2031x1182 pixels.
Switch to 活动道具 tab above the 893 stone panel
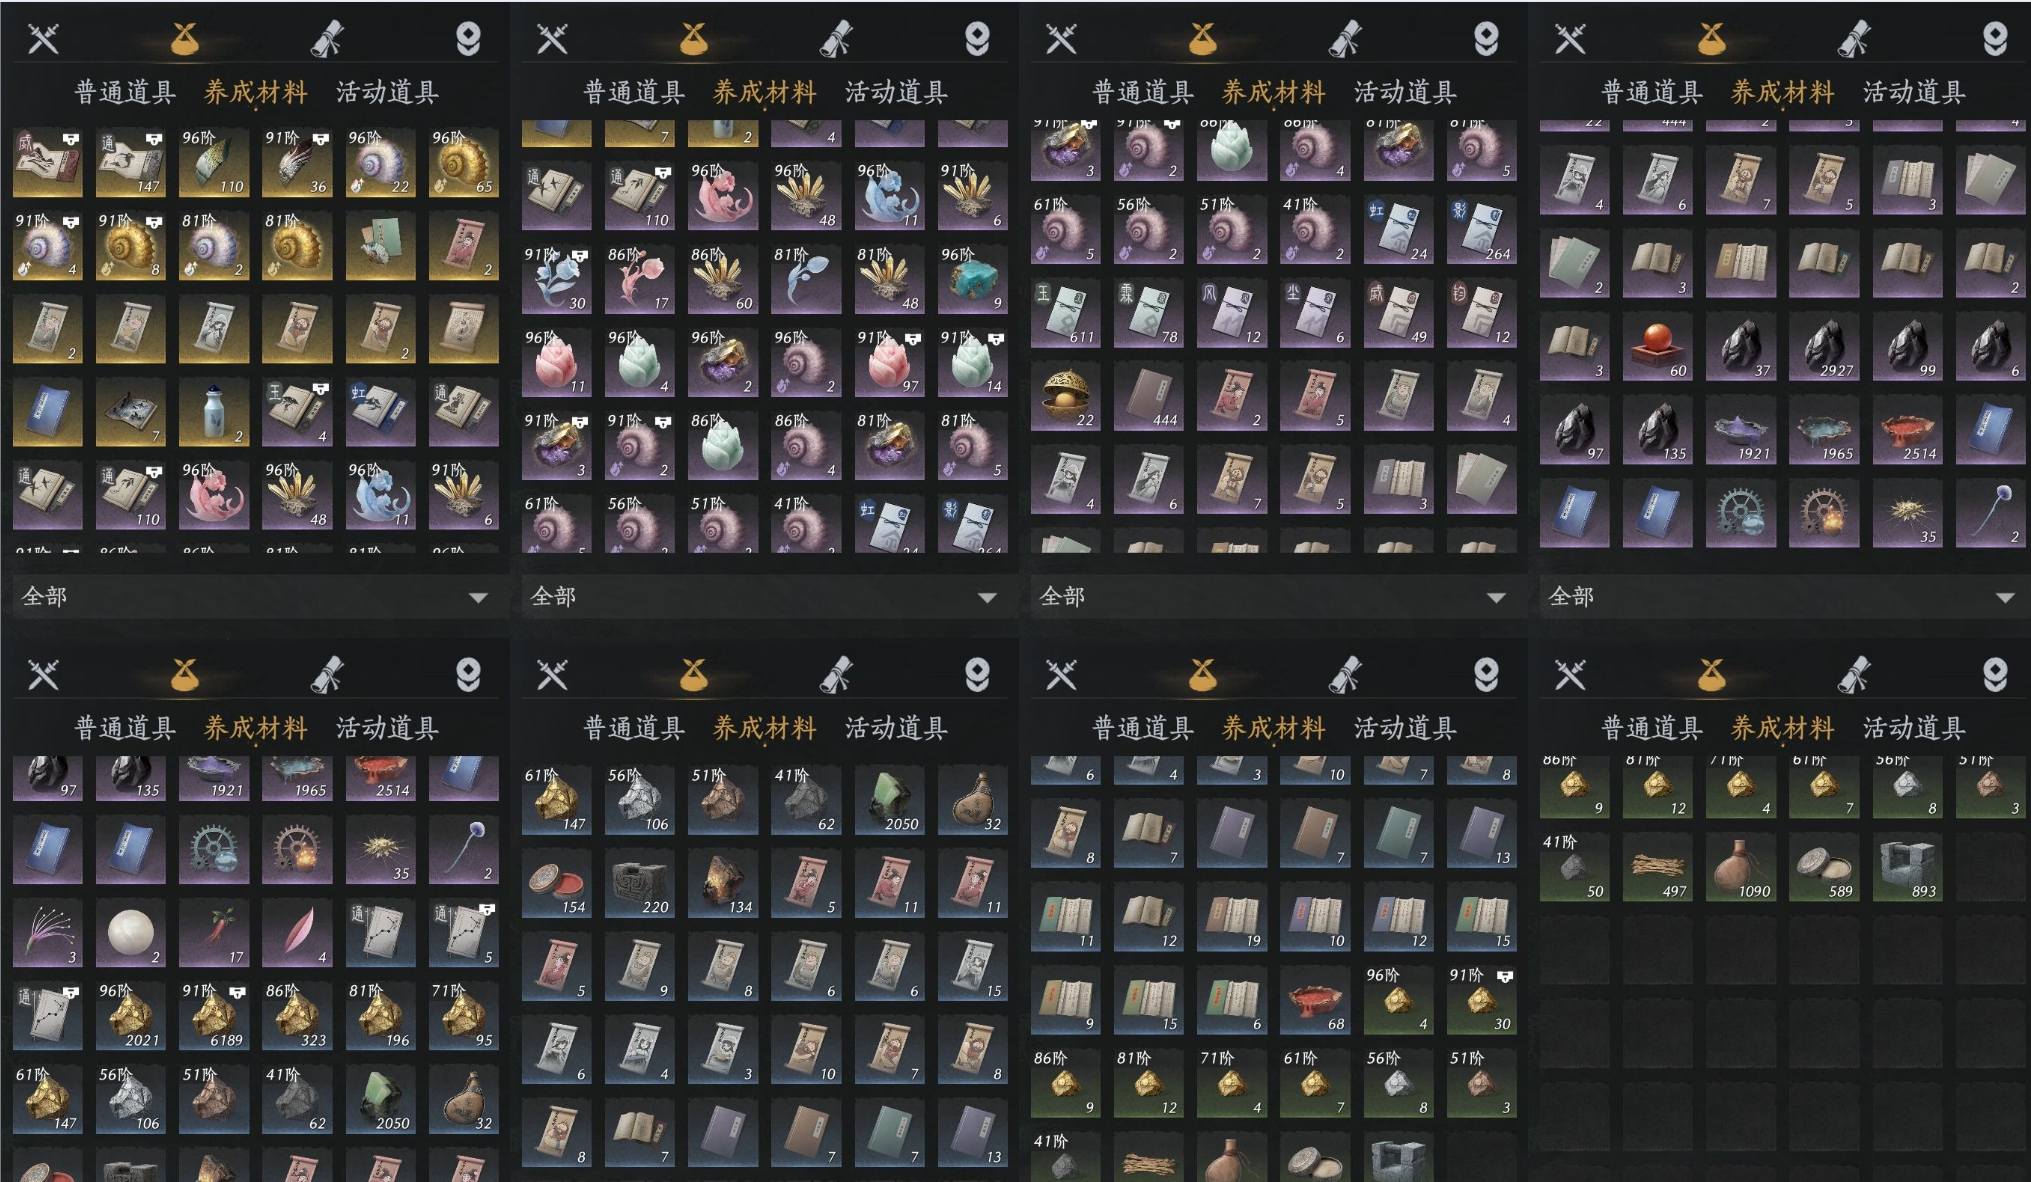tap(1914, 728)
